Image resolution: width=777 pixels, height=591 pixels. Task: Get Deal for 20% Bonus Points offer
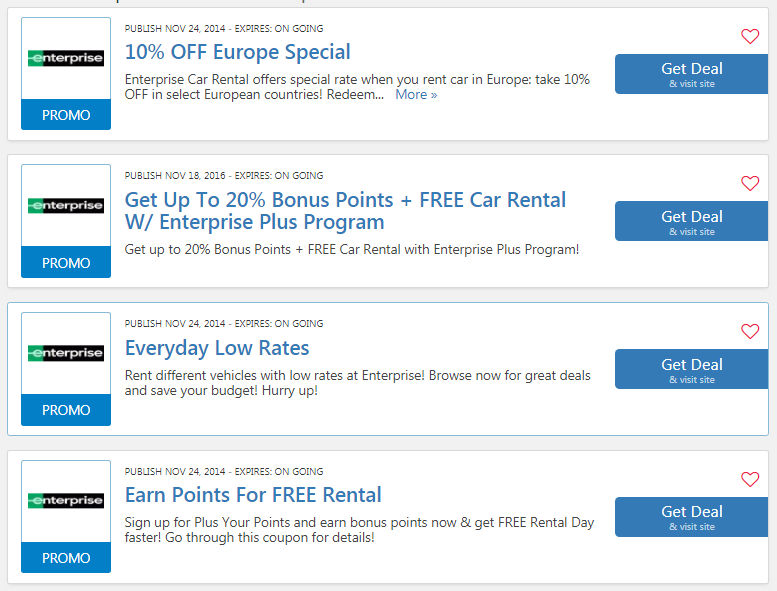click(x=691, y=221)
